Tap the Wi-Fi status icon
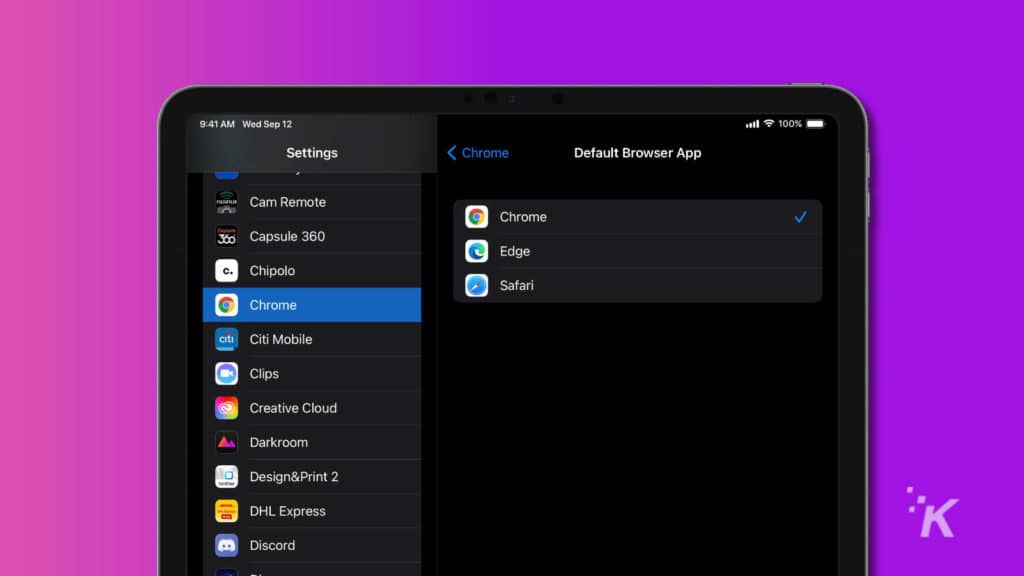1024x576 pixels. pos(771,123)
